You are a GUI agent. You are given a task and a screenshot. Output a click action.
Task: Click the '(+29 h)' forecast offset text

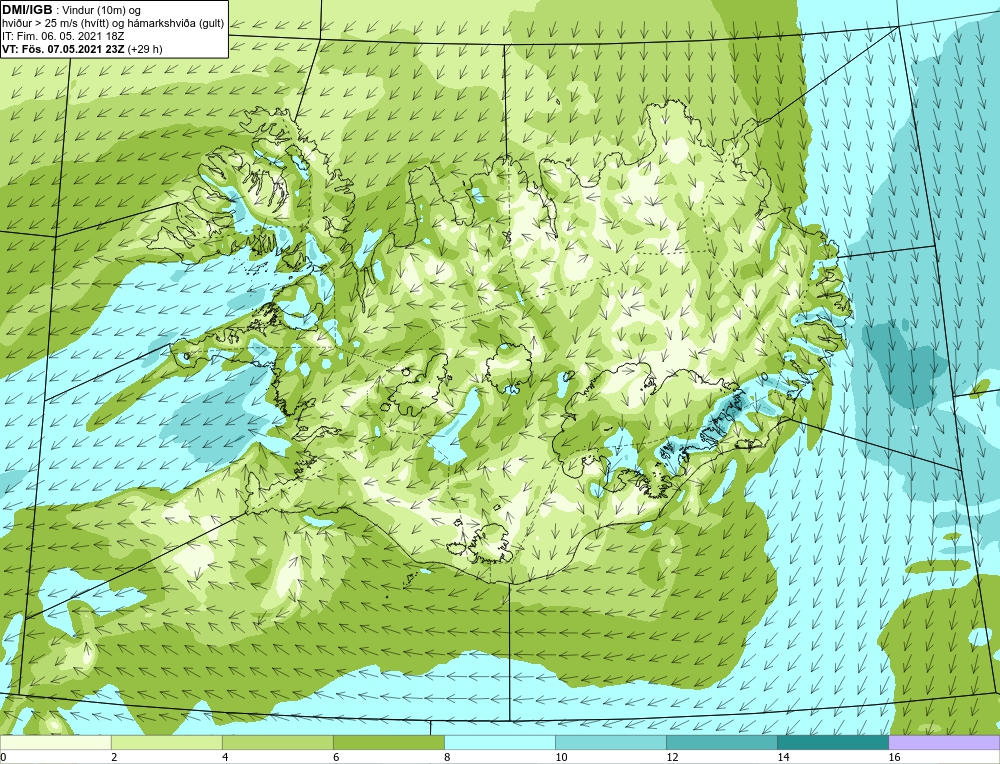pyautogui.click(x=145, y=49)
